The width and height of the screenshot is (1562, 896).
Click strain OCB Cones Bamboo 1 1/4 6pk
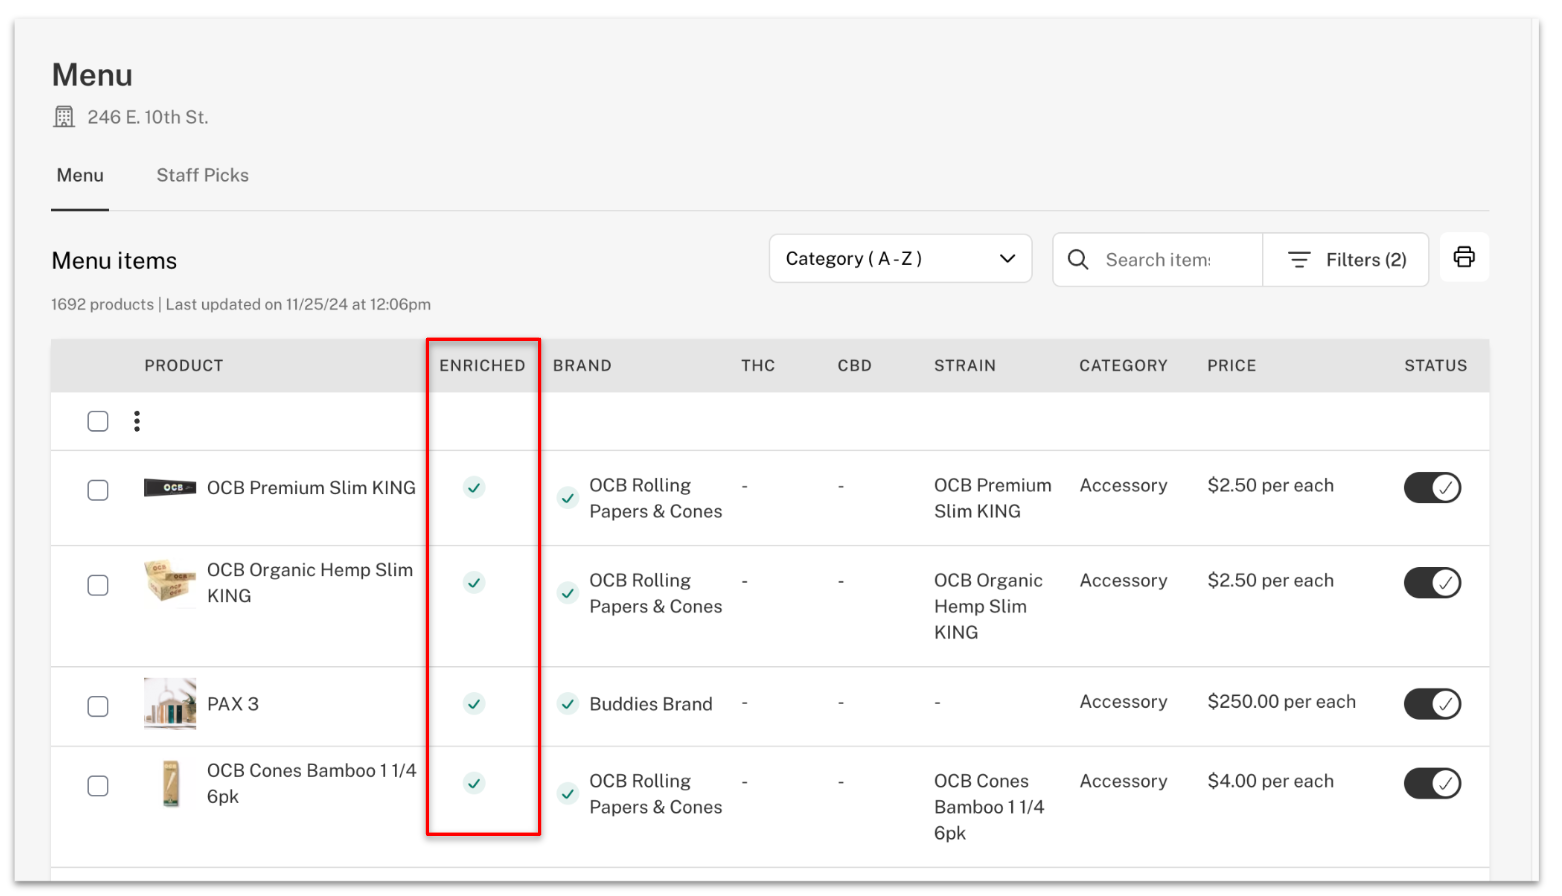[989, 807]
